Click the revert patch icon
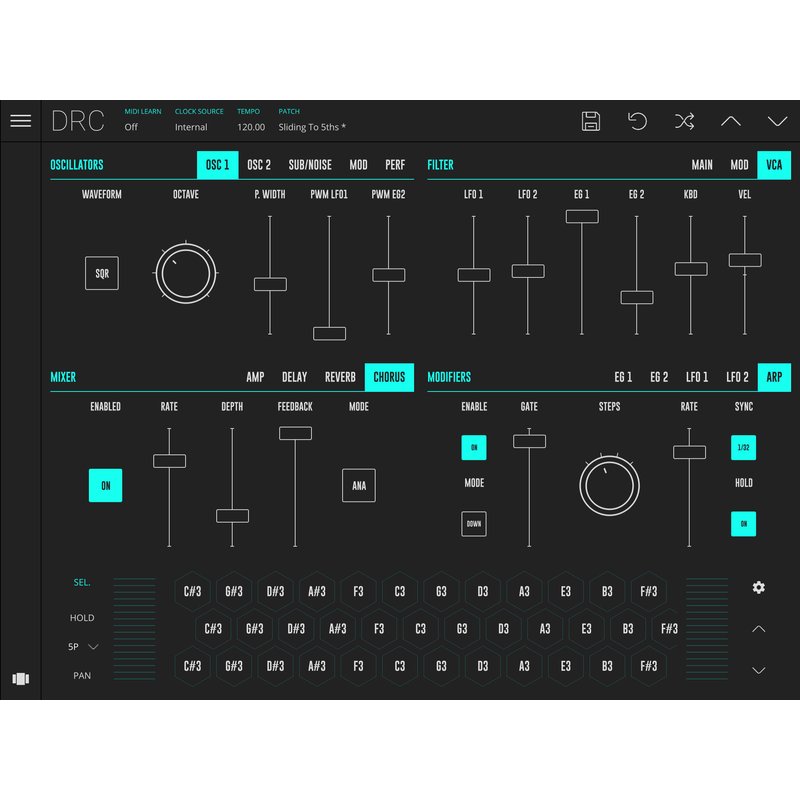Image resolution: width=800 pixels, height=800 pixels. (x=637, y=121)
